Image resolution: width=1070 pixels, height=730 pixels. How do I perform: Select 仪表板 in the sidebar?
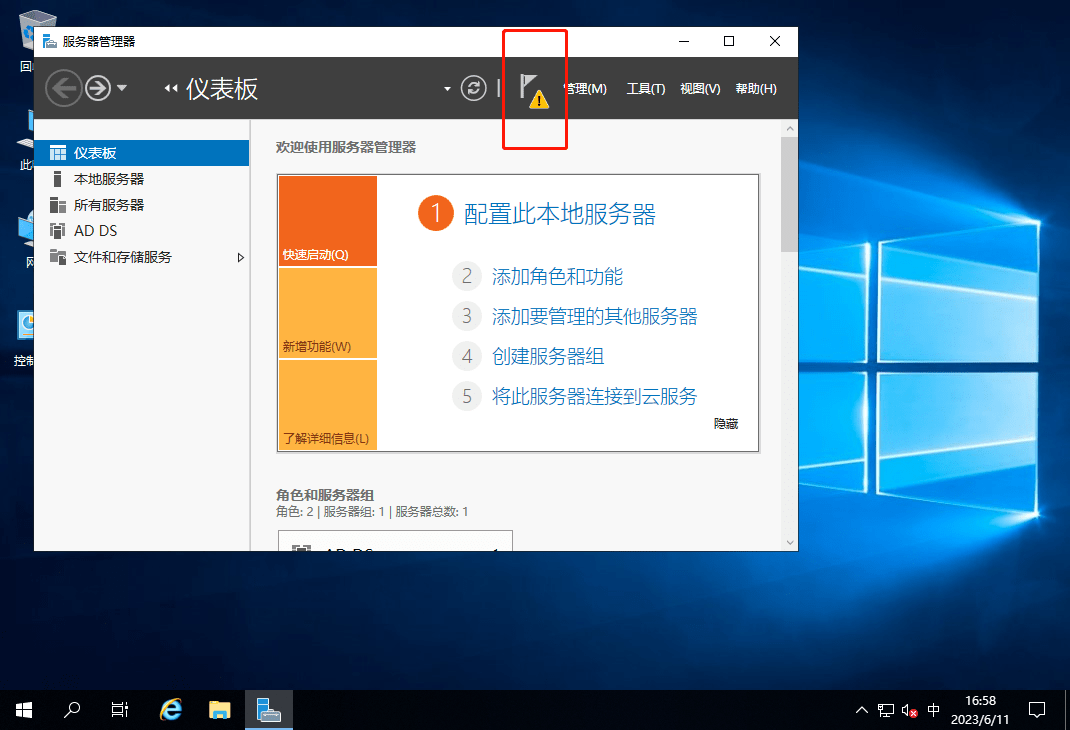pyautogui.click(x=142, y=153)
